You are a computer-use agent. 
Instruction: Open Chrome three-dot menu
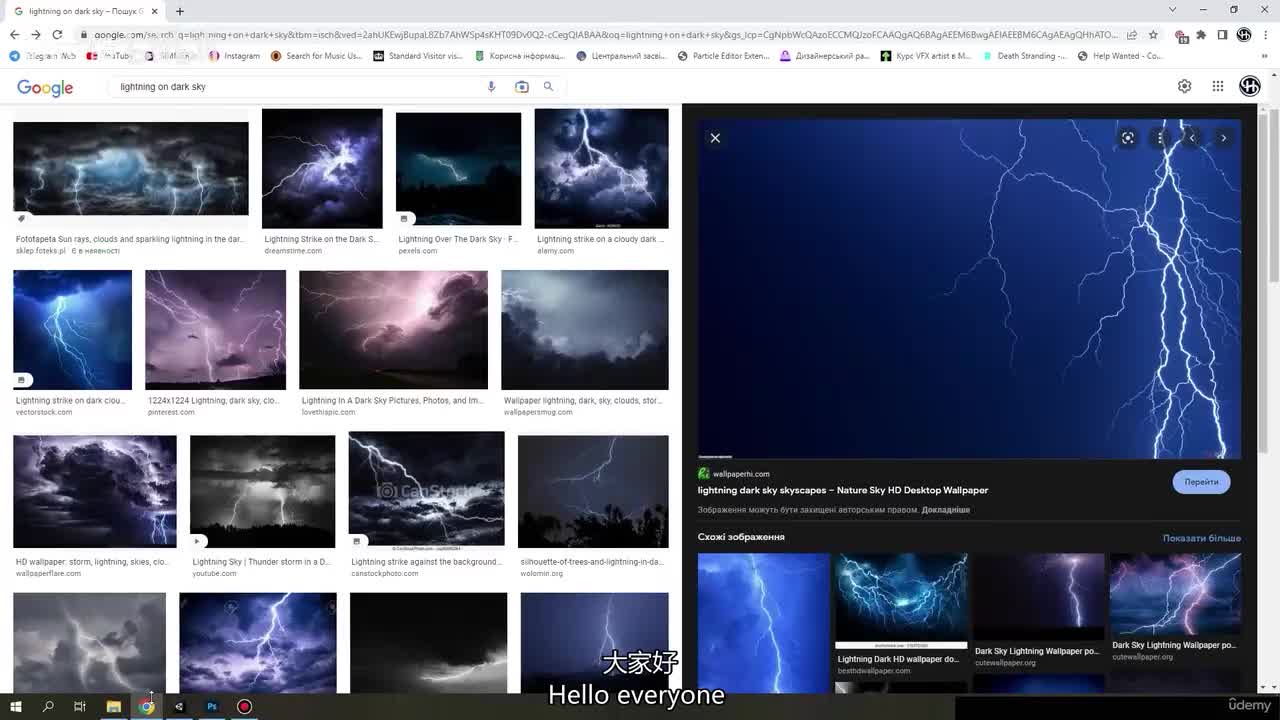[1266, 34]
